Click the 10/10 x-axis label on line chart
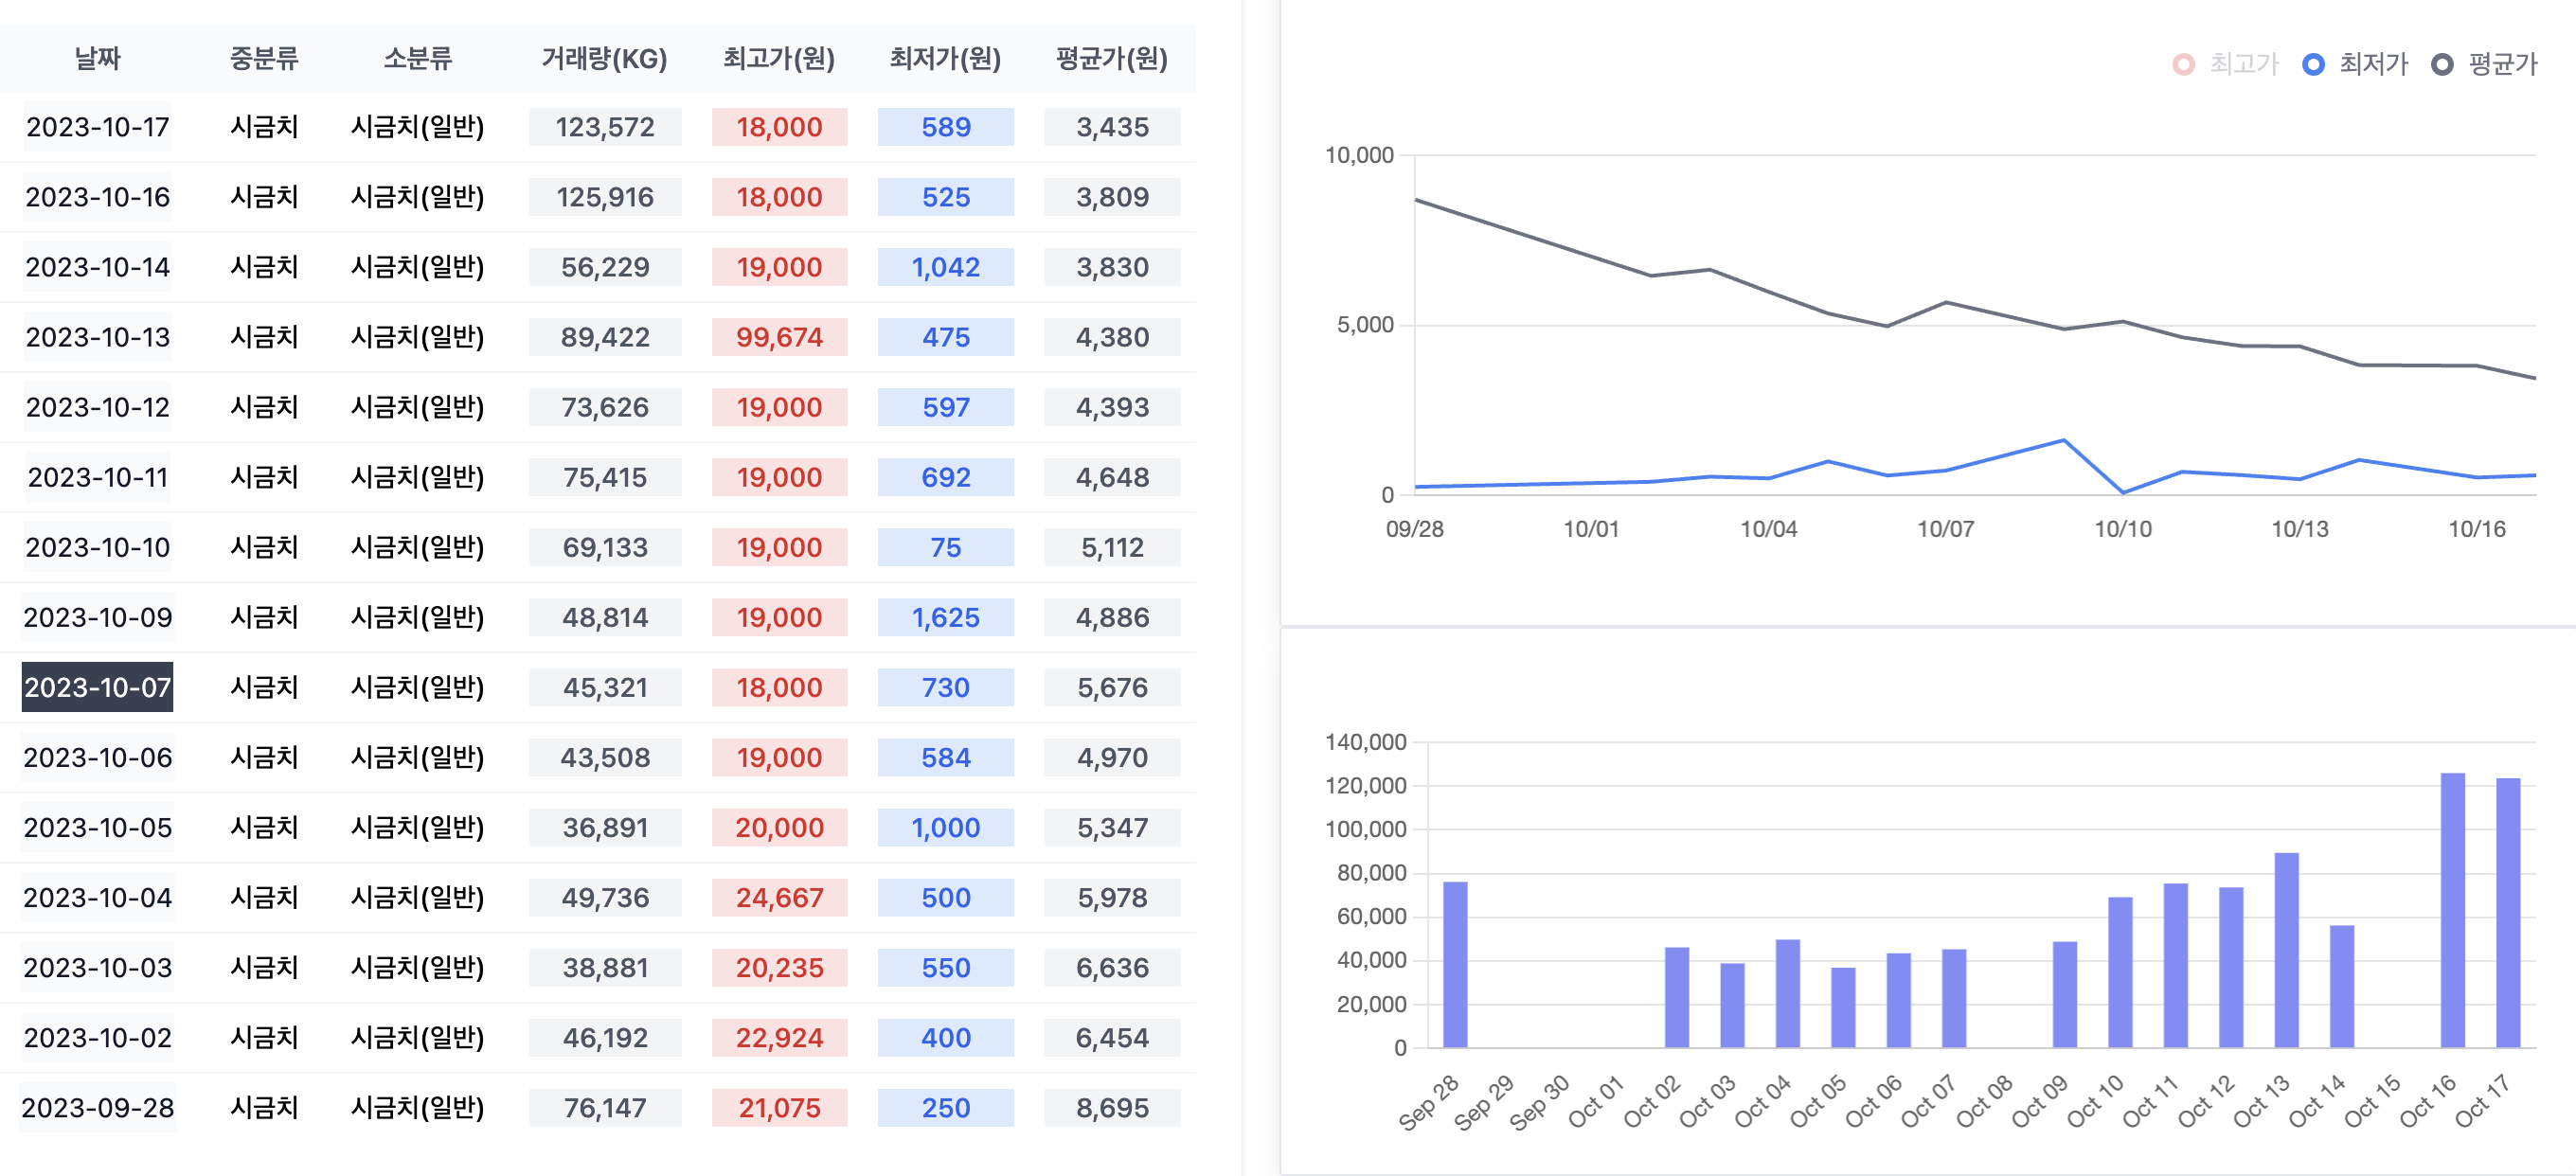The height and width of the screenshot is (1176, 2576). point(2123,529)
